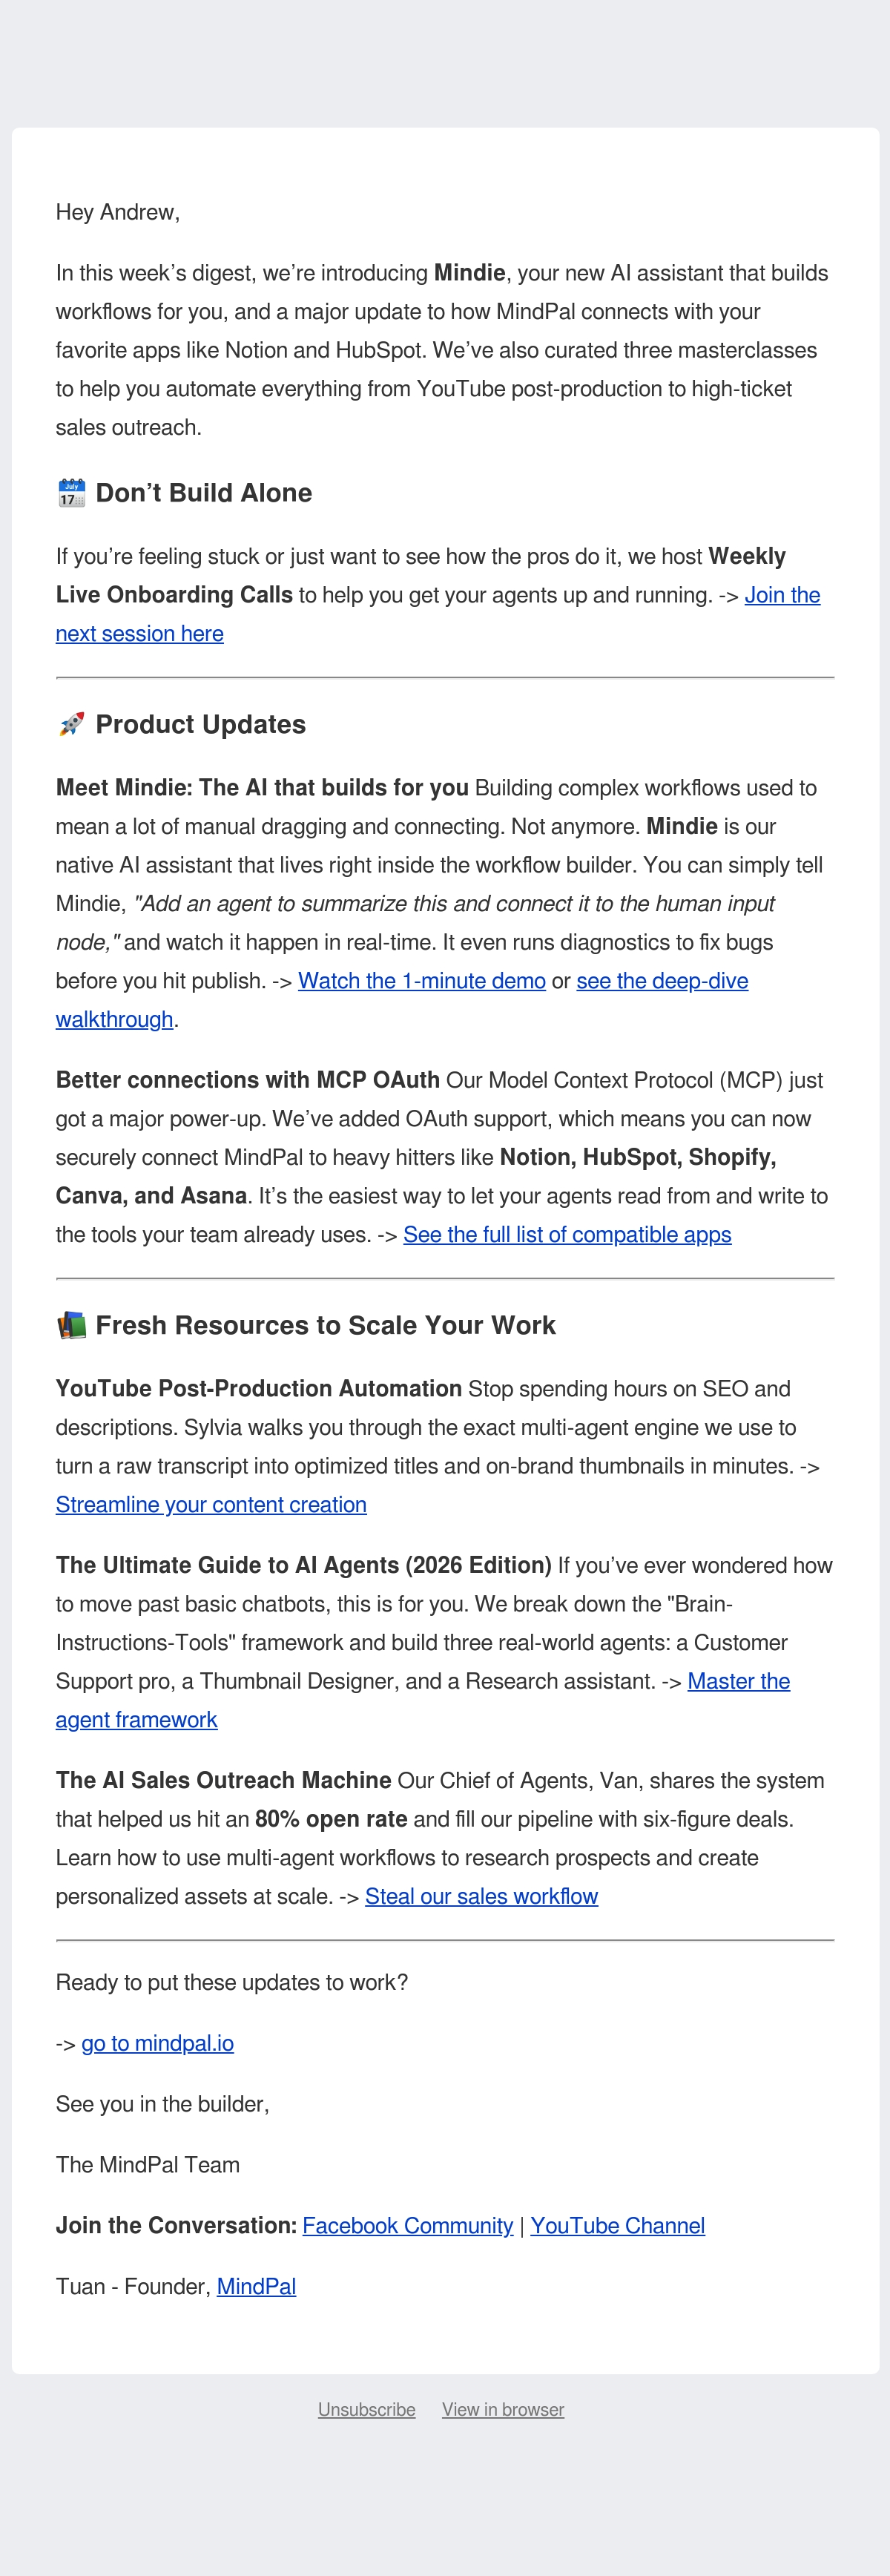890x2576 pixels.
Task: Click 'Streamline your content creation' link
Action: 211,1505
